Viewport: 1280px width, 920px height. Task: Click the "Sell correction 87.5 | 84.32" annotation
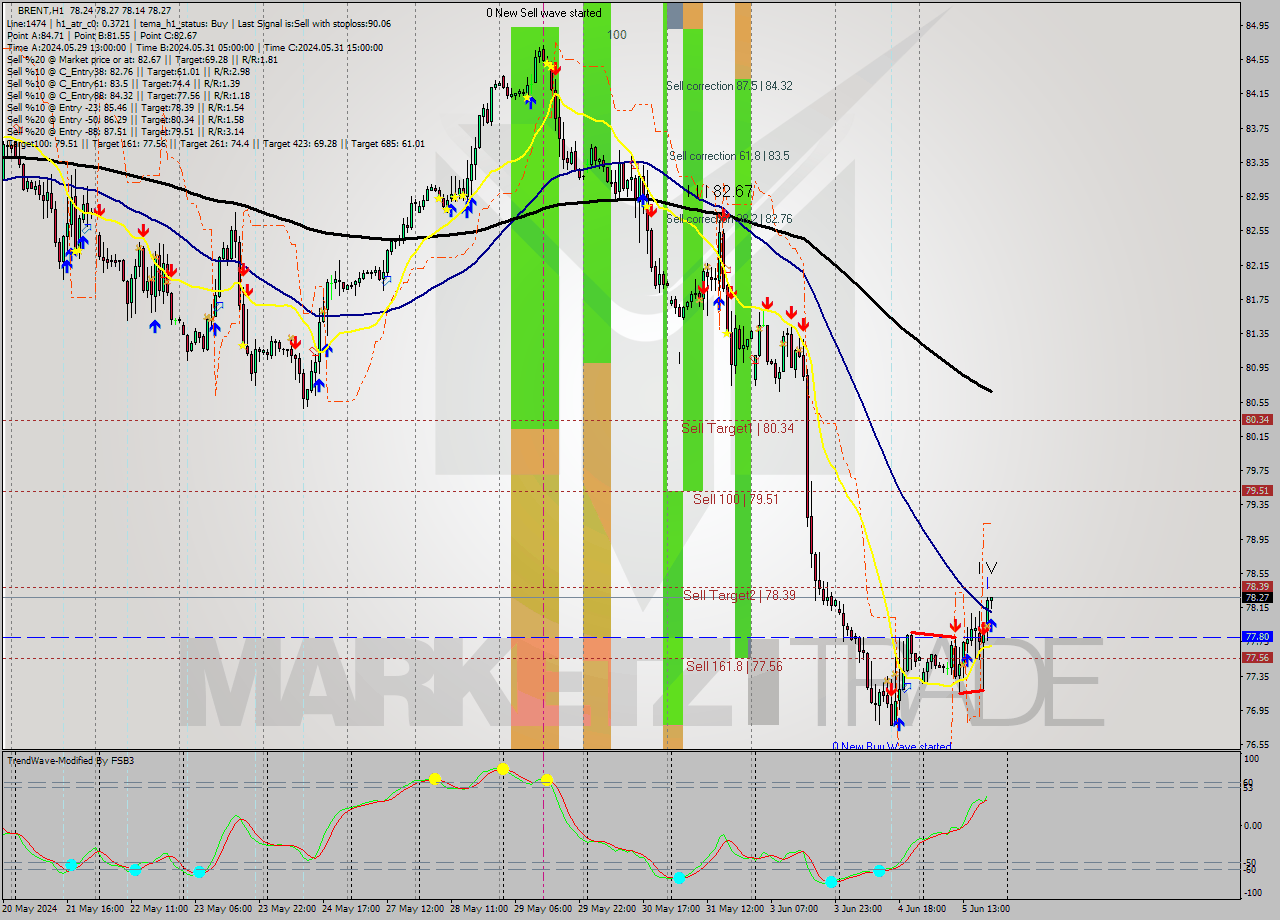tap(730, 86)
